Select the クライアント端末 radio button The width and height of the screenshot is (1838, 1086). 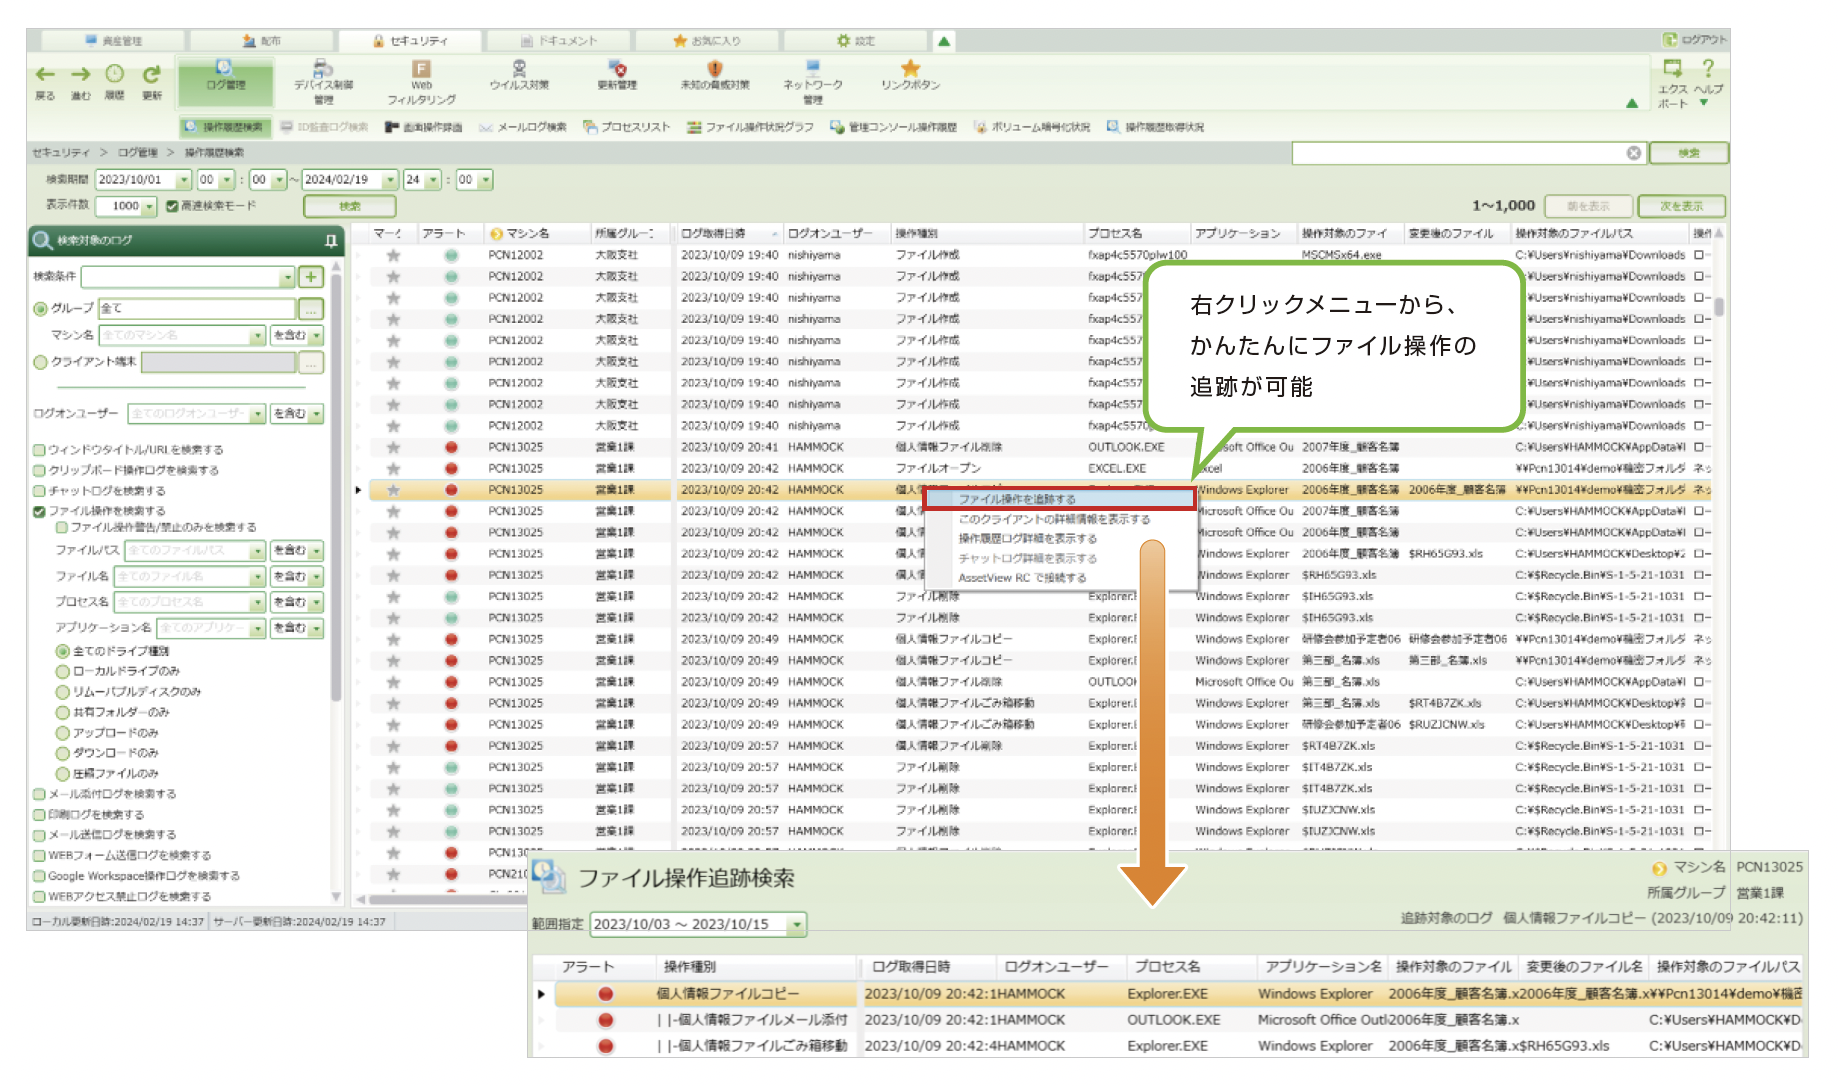pos(41,362)
